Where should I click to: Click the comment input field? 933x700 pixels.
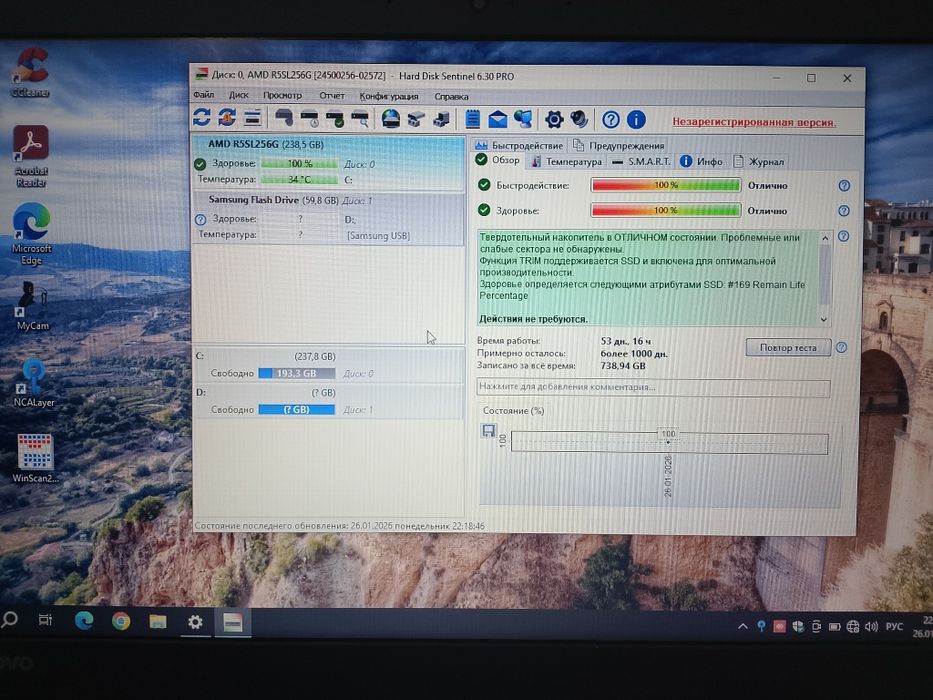(653, 388)
